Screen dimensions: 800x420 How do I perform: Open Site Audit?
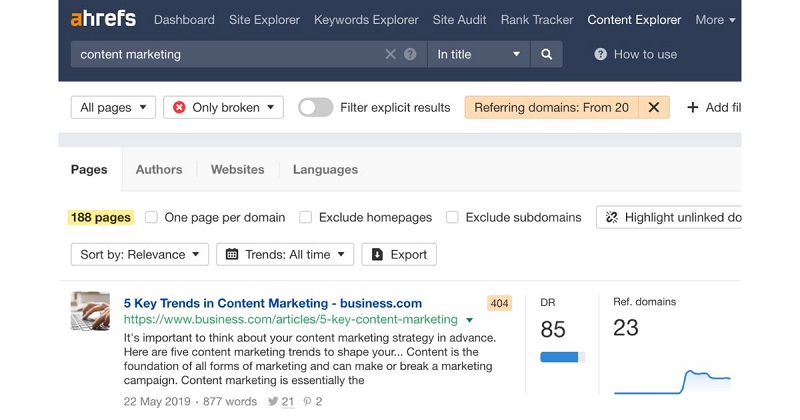(459, 20)
